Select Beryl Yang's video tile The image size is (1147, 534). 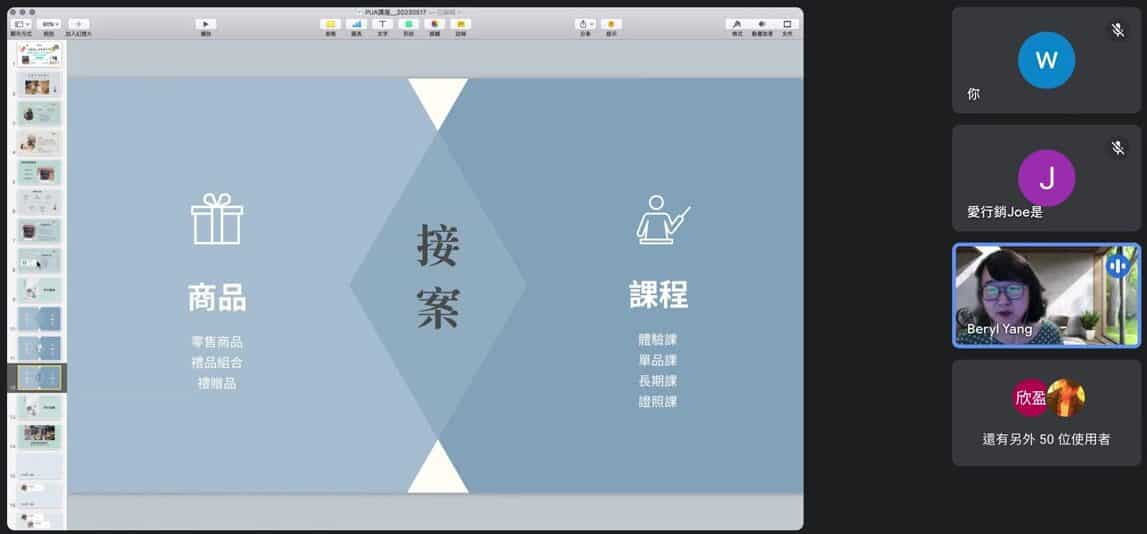(1046, 296)
